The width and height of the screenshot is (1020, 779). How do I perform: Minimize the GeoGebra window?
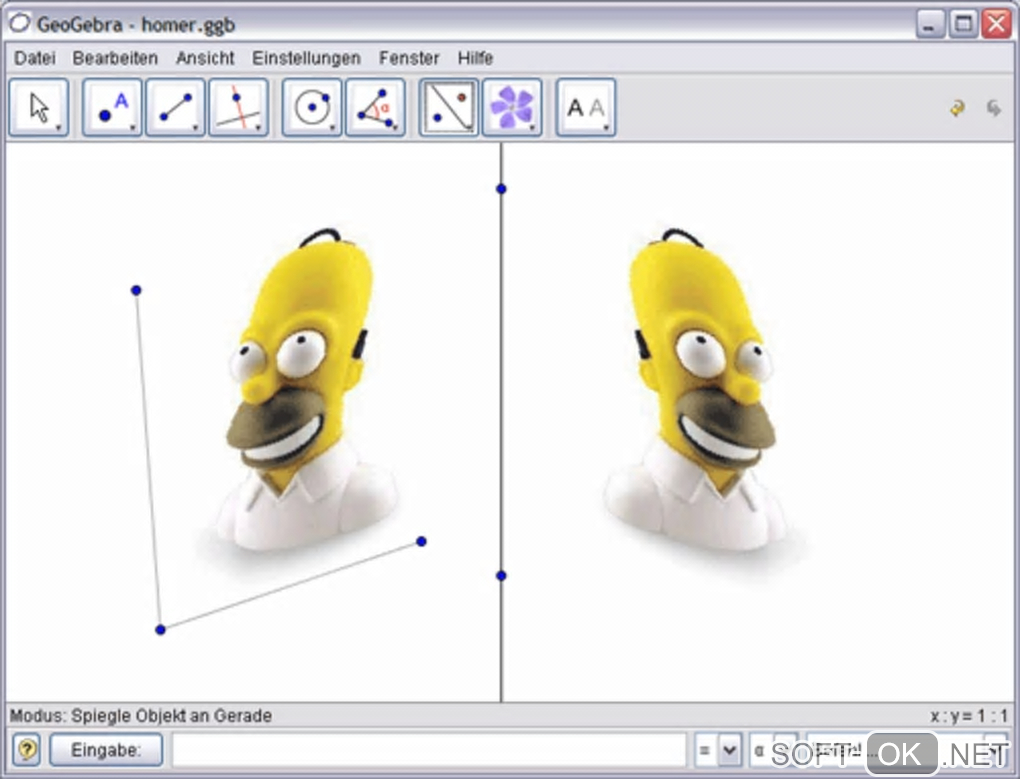tap(930, 24)
